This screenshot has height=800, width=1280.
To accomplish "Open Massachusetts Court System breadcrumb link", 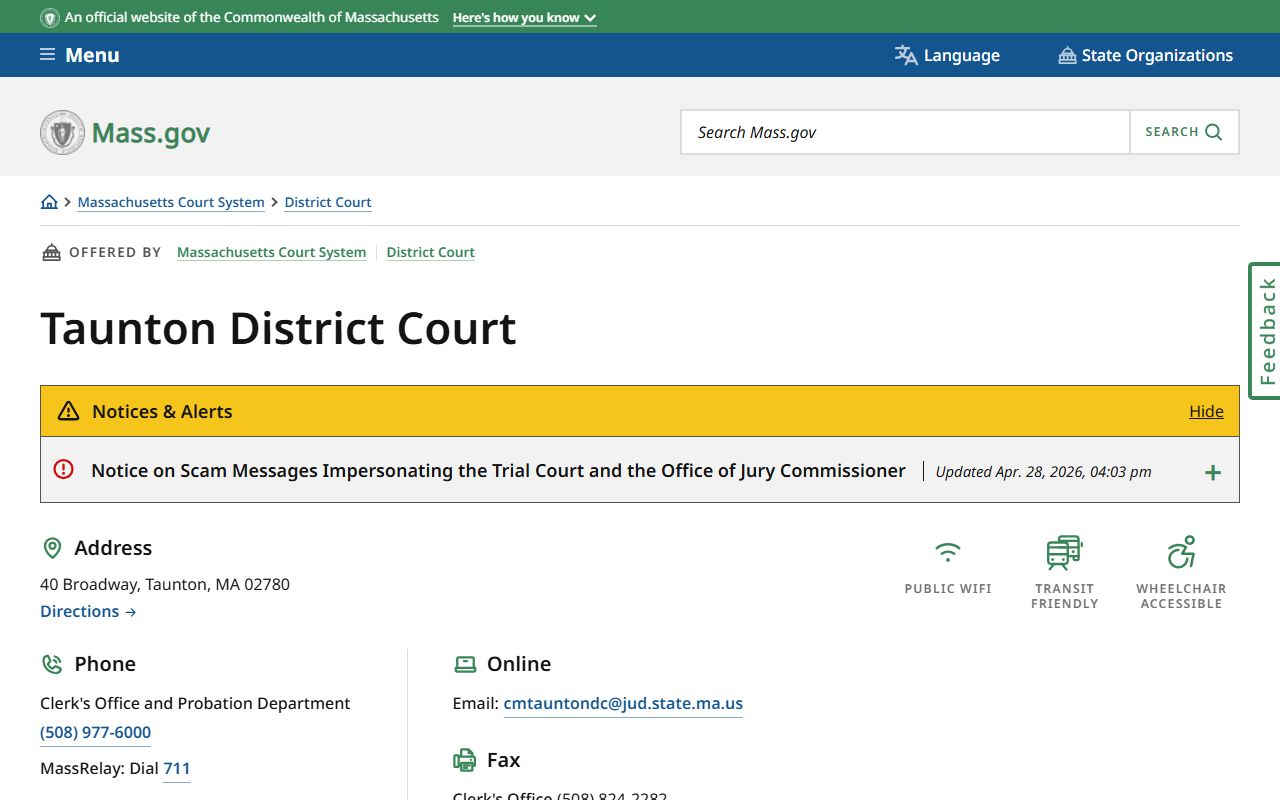I will pyautogui.click(x=171, y=202).
